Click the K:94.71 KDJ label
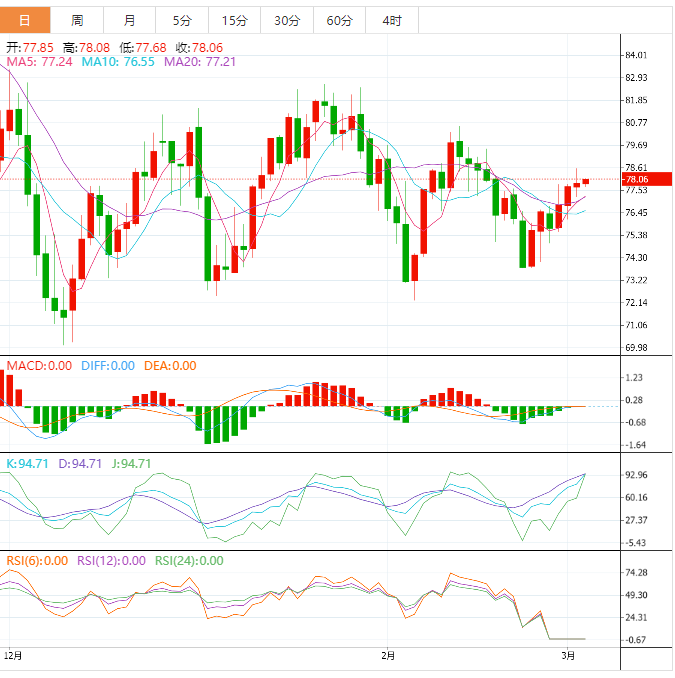Image resolution: width=675 pixels, height=678 pixels. (26, 463)
